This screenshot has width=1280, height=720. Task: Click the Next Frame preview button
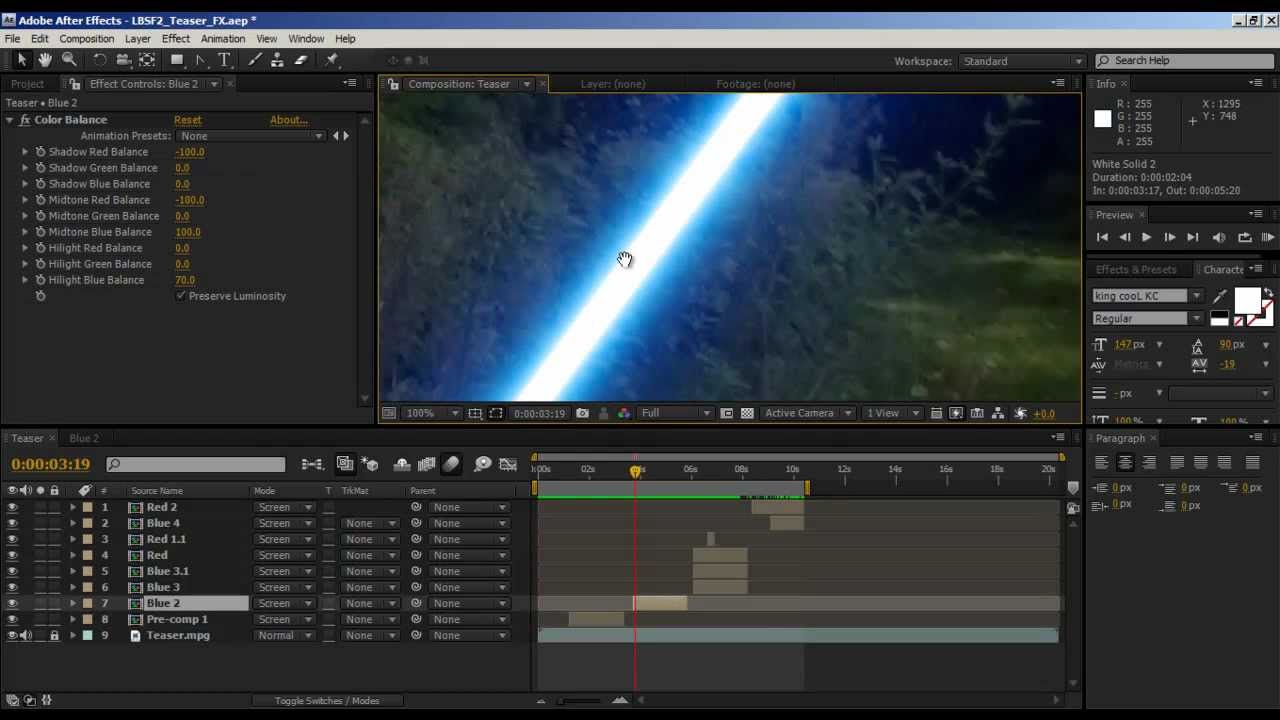1169,237
